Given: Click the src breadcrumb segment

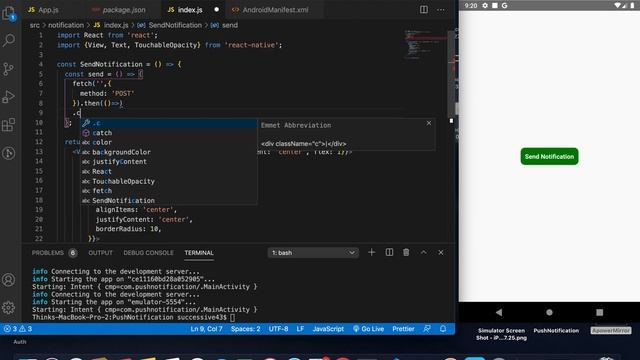Looking at the screenshot, I should [x=35, y=25].
